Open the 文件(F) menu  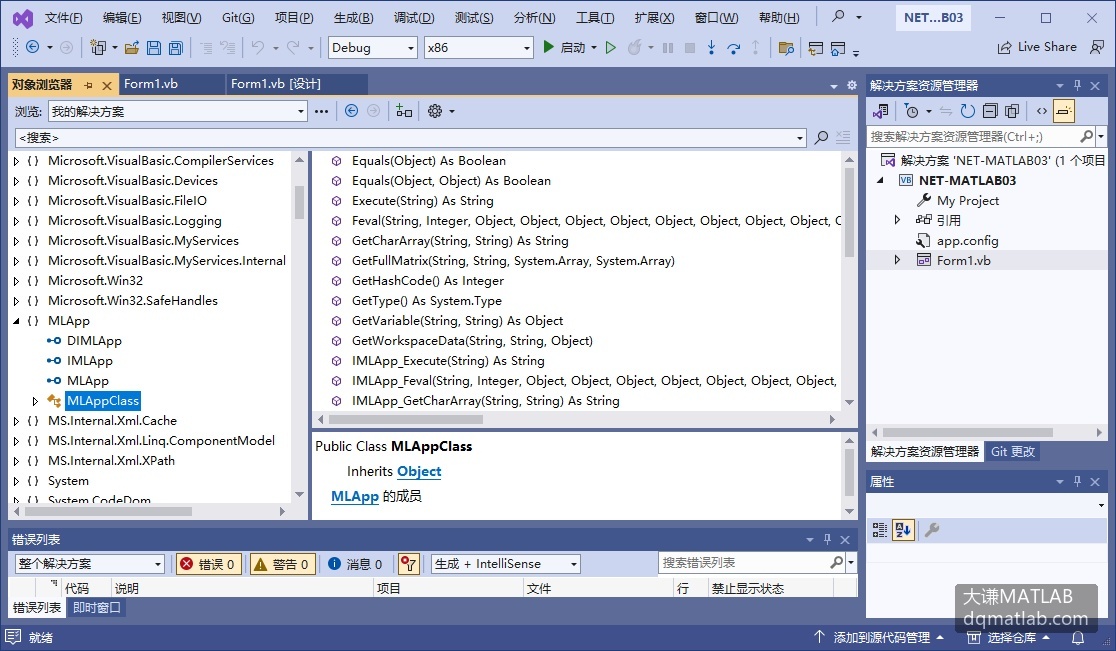coord(63,17)
